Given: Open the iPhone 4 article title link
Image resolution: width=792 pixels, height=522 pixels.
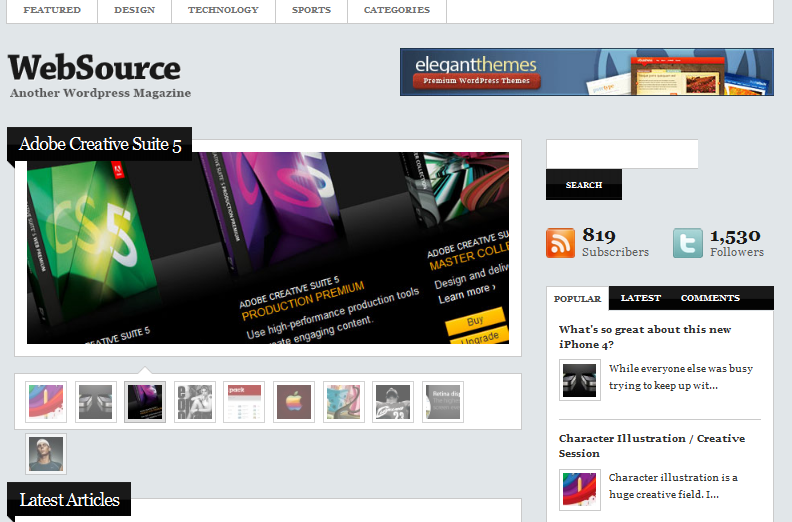Looking at the screenshot, I should pyautogui.click(x=645, y=337).
